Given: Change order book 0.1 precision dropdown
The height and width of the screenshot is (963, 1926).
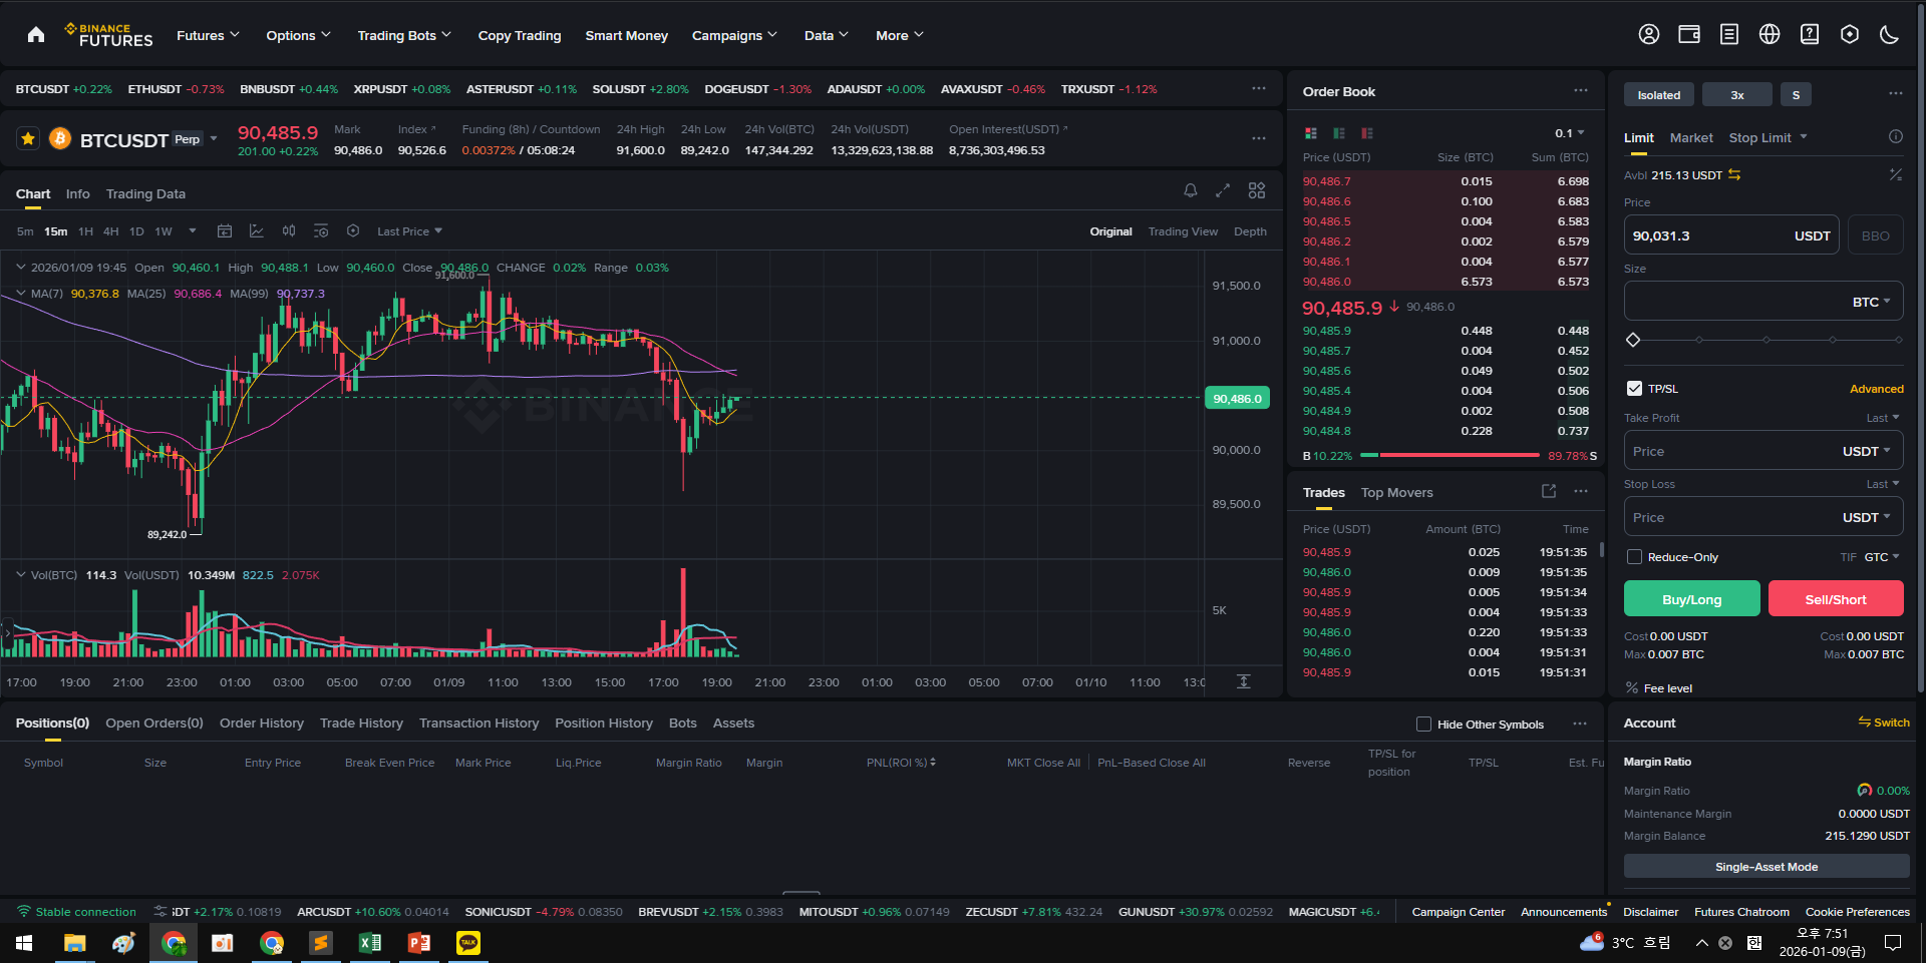Looking at the screenshot, I should pos(1569,133).
